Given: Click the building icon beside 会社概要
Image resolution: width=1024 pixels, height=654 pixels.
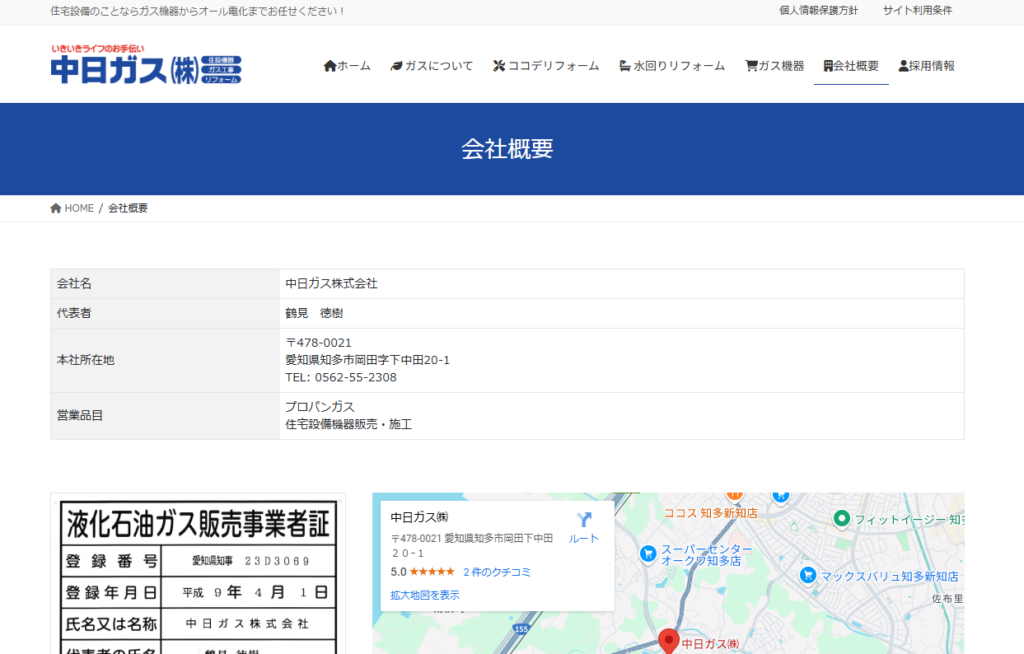Looking at the screenshot, I should [828, 66].
